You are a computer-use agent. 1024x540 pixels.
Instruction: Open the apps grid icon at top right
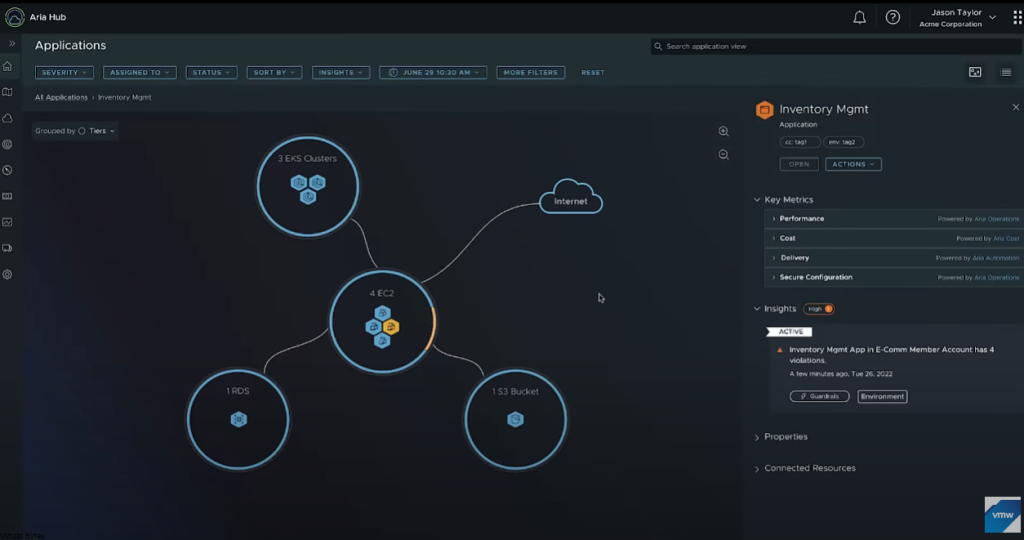(1017, 18)
